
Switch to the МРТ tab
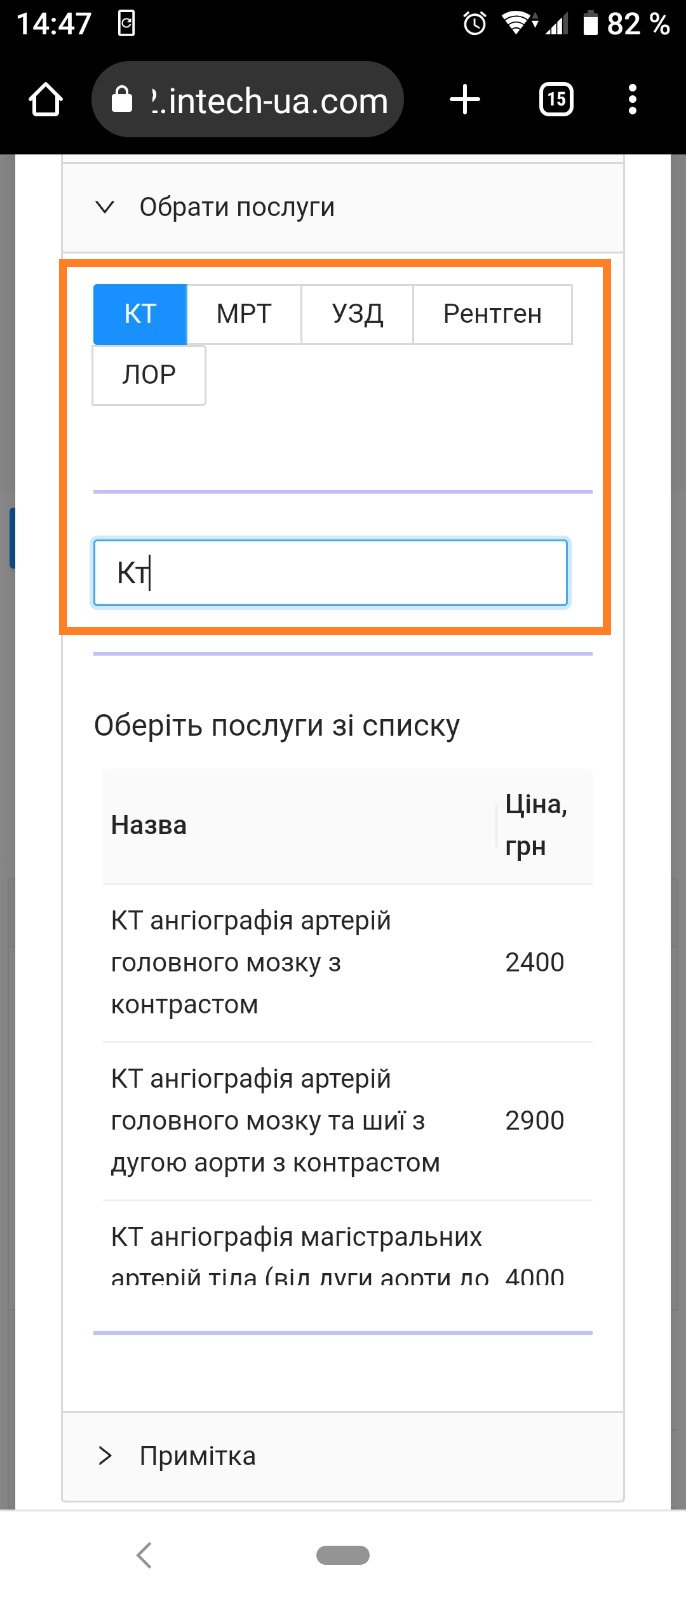[244, 314]
